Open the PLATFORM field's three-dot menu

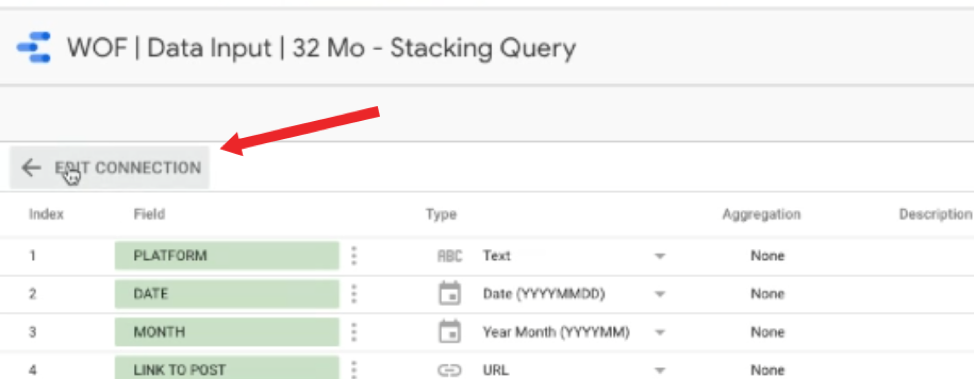tap(354, 255)
